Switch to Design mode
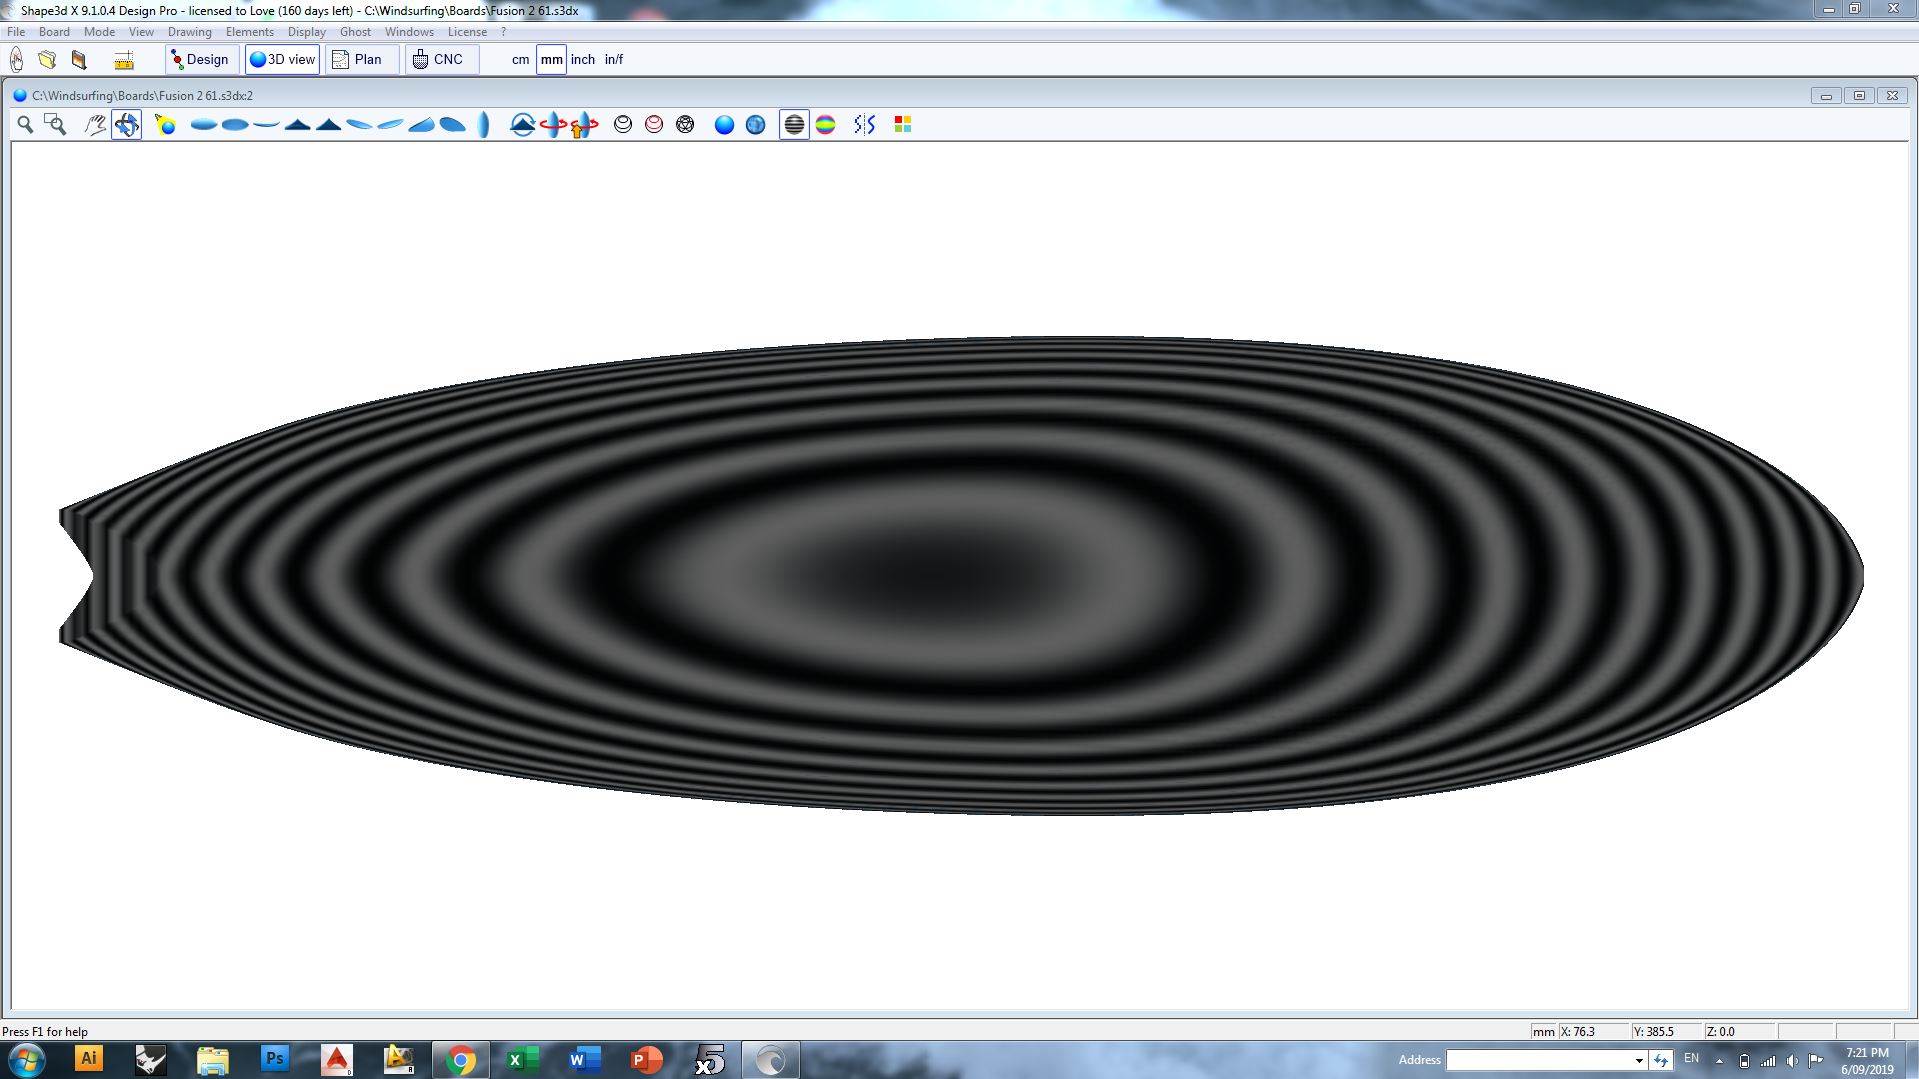The height and width of the screenshot is (1079, 1919). coord(201,60)
